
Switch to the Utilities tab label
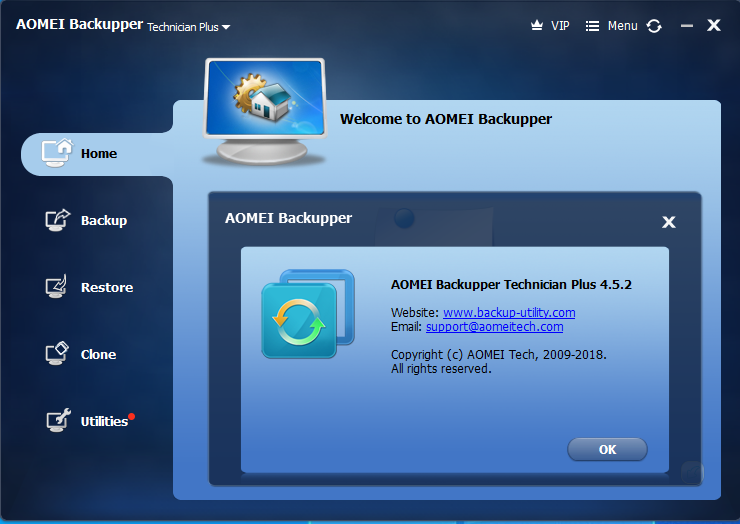(104, 421)
